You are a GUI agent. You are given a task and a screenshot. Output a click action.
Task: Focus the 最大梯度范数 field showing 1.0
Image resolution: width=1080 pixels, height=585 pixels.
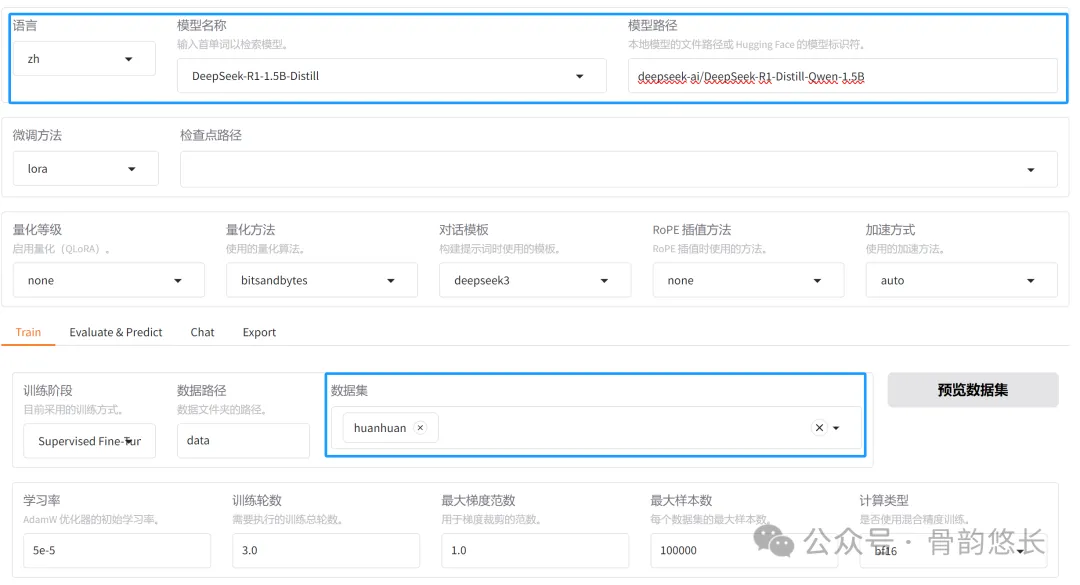(535, 551)
